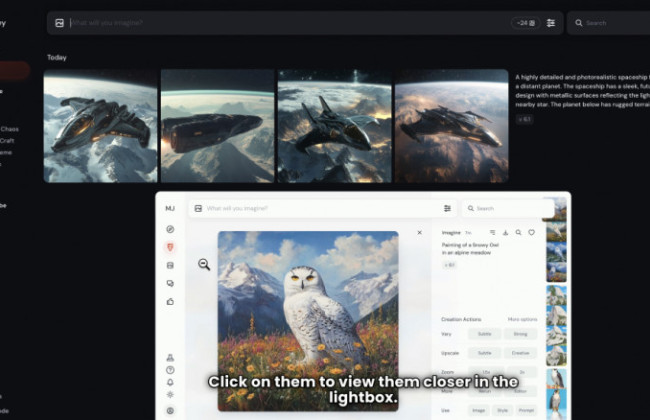The image size is (650, 420).
Task: Open settings sliders icon in dark prompt bar
Action: [550, 22]
